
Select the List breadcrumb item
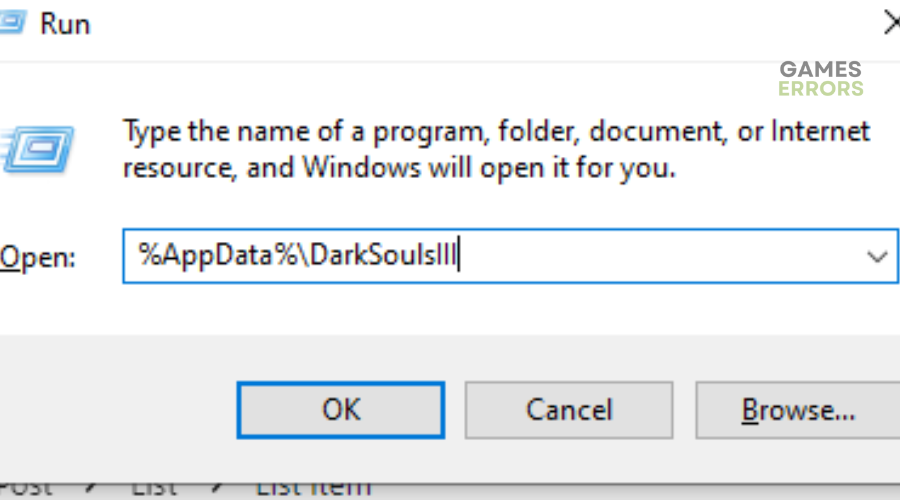[x=154, y=490]
